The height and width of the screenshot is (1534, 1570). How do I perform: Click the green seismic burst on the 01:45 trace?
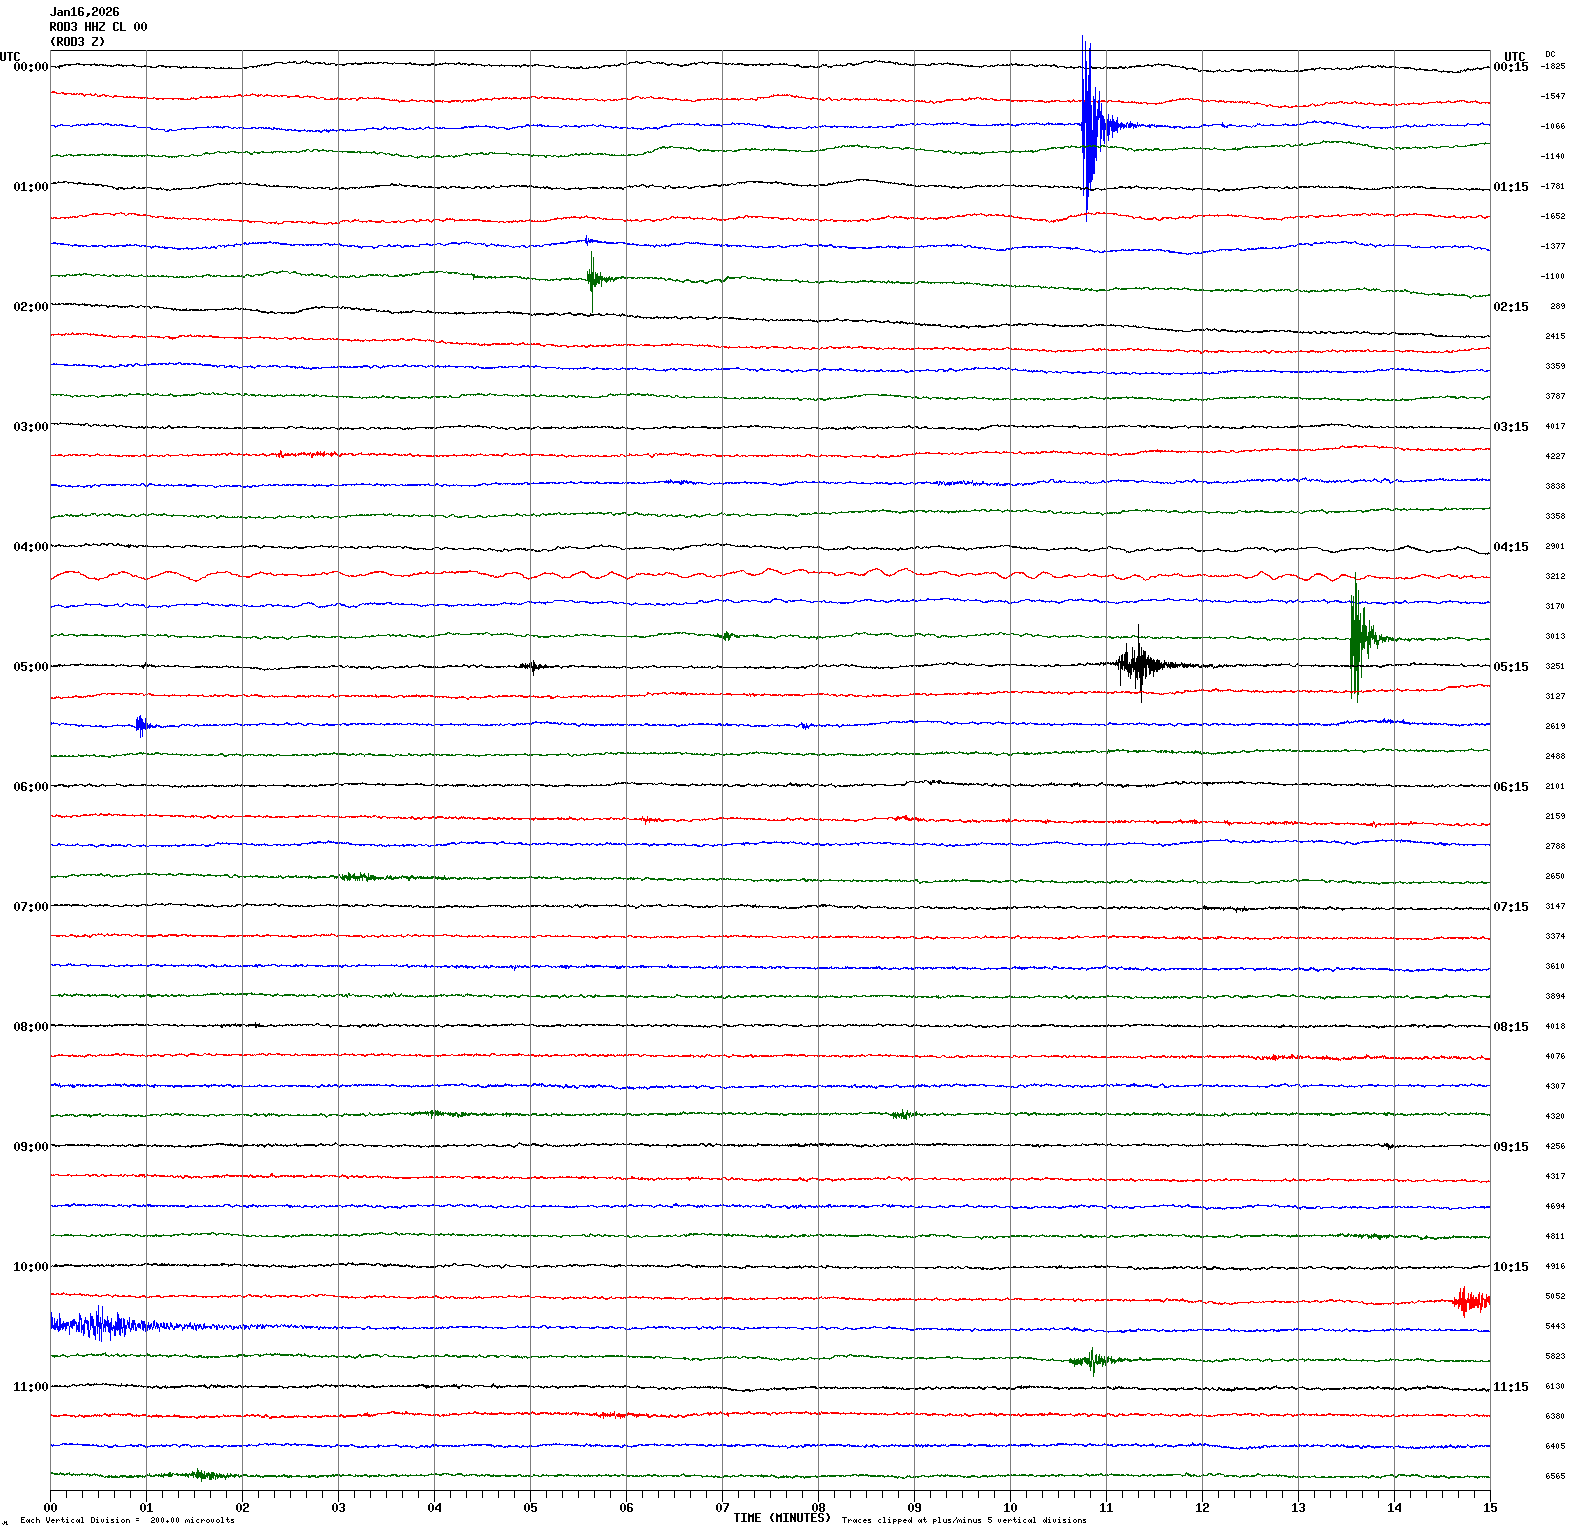tap(593, 279)
